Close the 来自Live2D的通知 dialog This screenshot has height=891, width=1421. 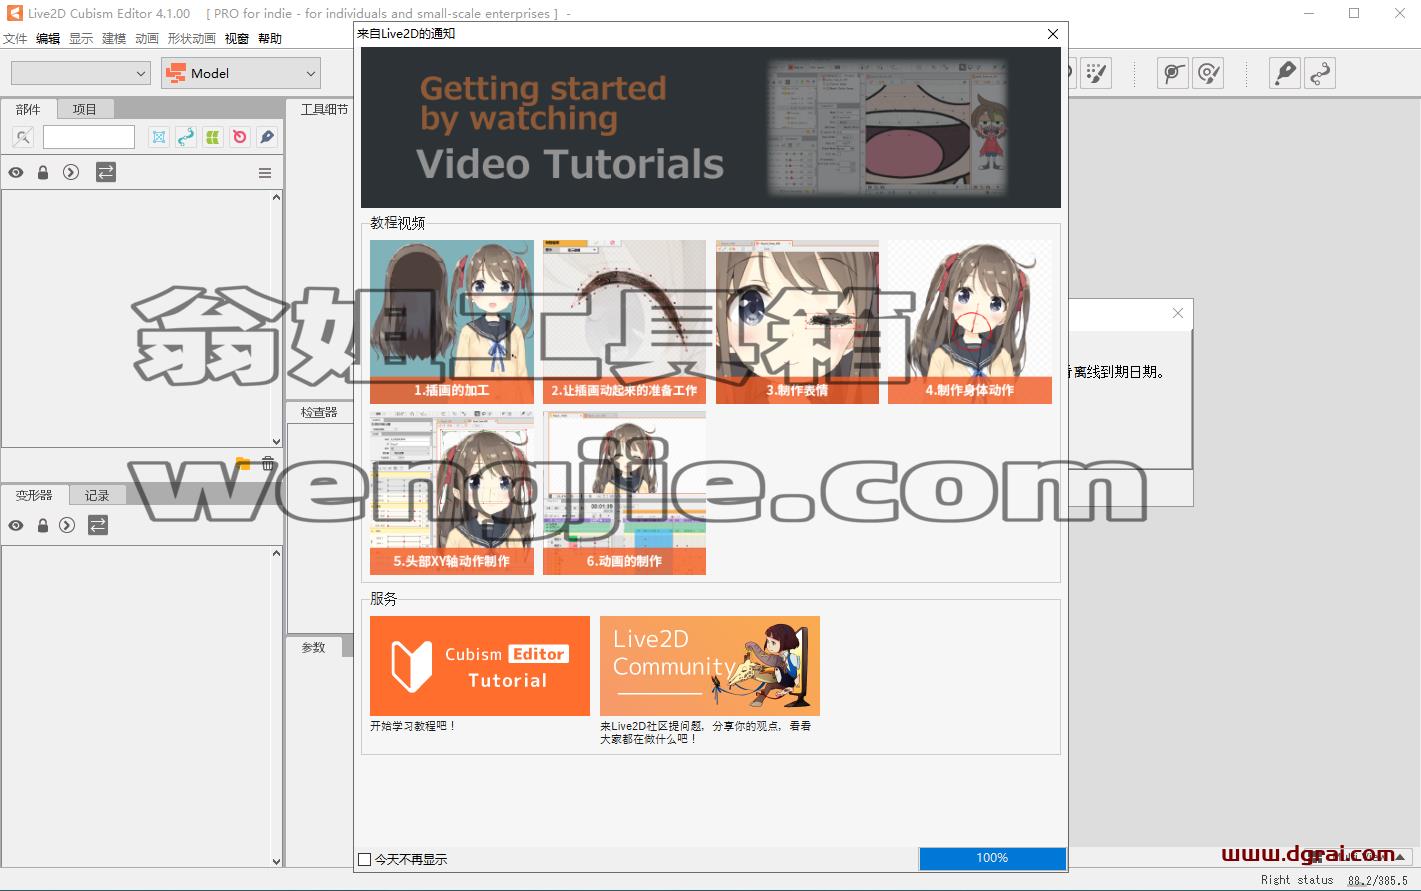[1052, 34]
